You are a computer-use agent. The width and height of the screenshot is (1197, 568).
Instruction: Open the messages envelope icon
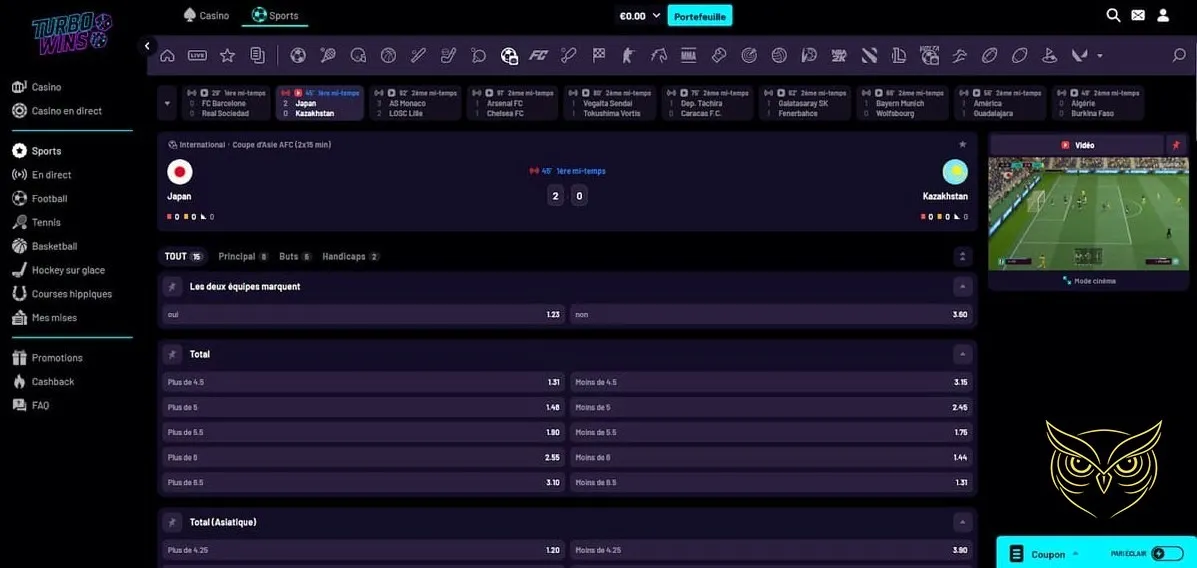click(x=1137, y=15)
